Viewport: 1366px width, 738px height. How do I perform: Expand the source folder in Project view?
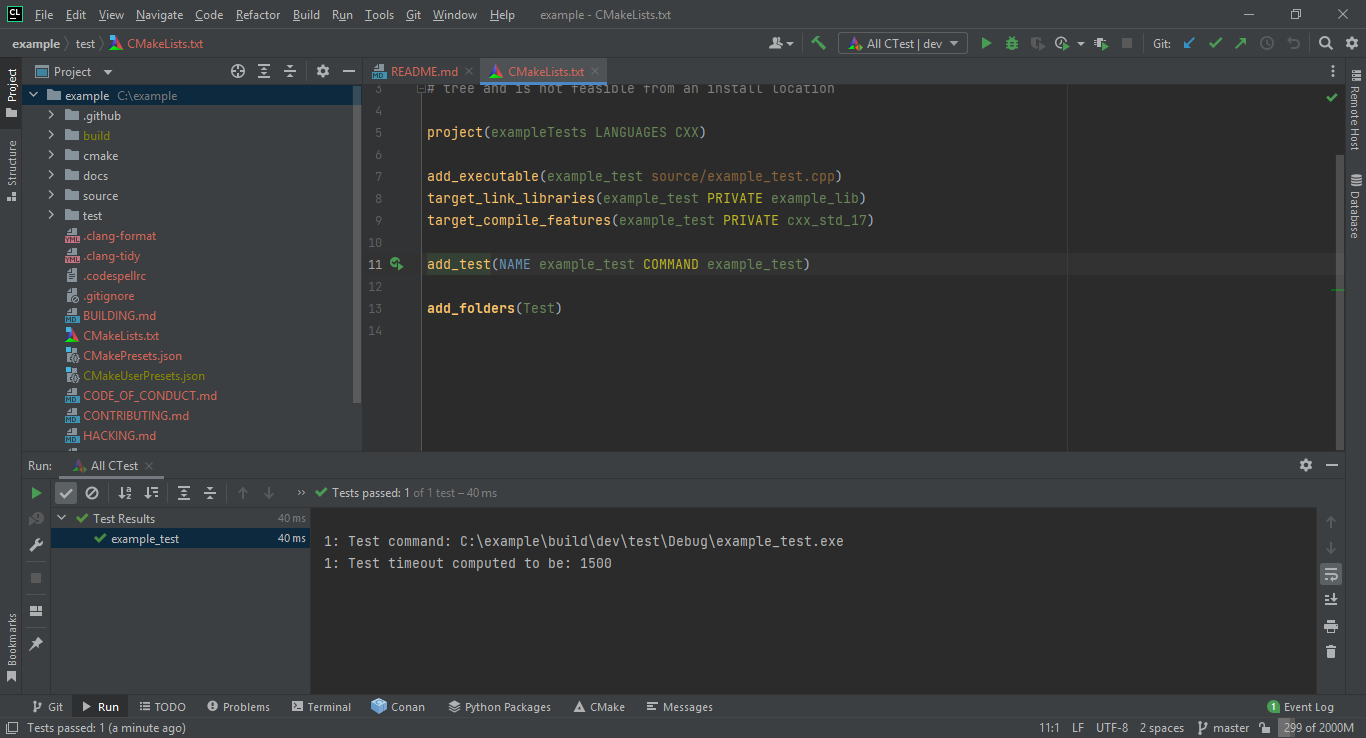click(50, 195)
